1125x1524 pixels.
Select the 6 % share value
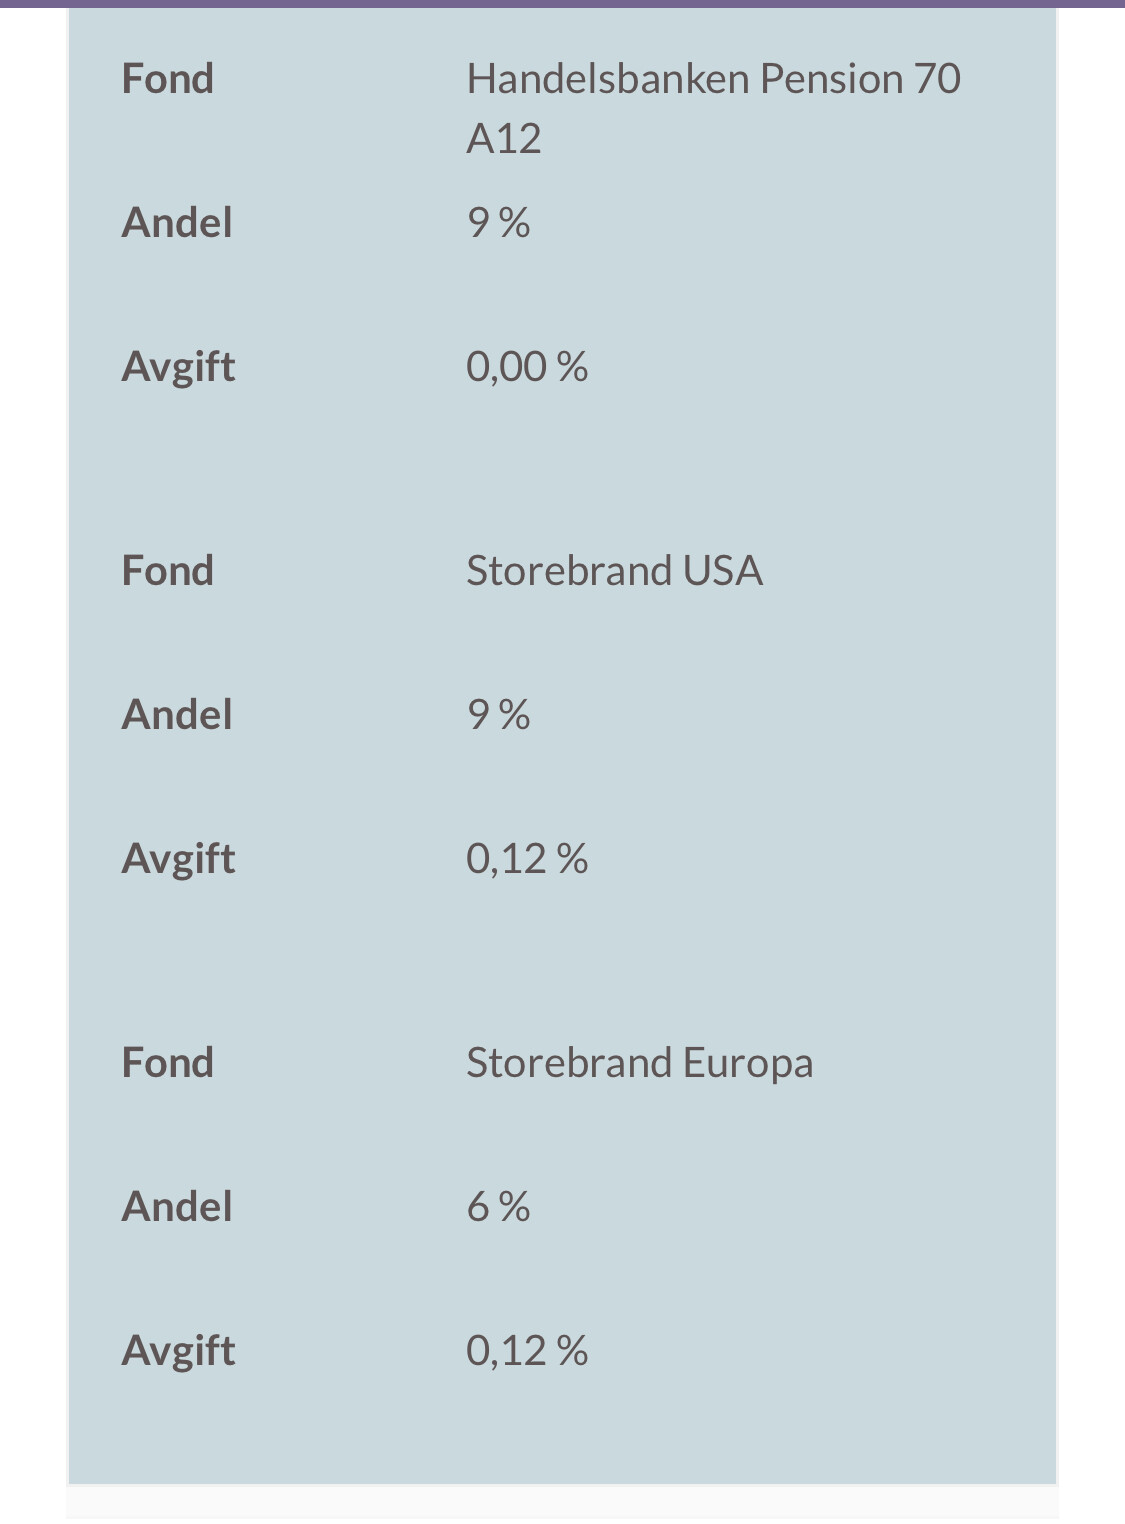pyautogui.click(x=498, y=1206)
